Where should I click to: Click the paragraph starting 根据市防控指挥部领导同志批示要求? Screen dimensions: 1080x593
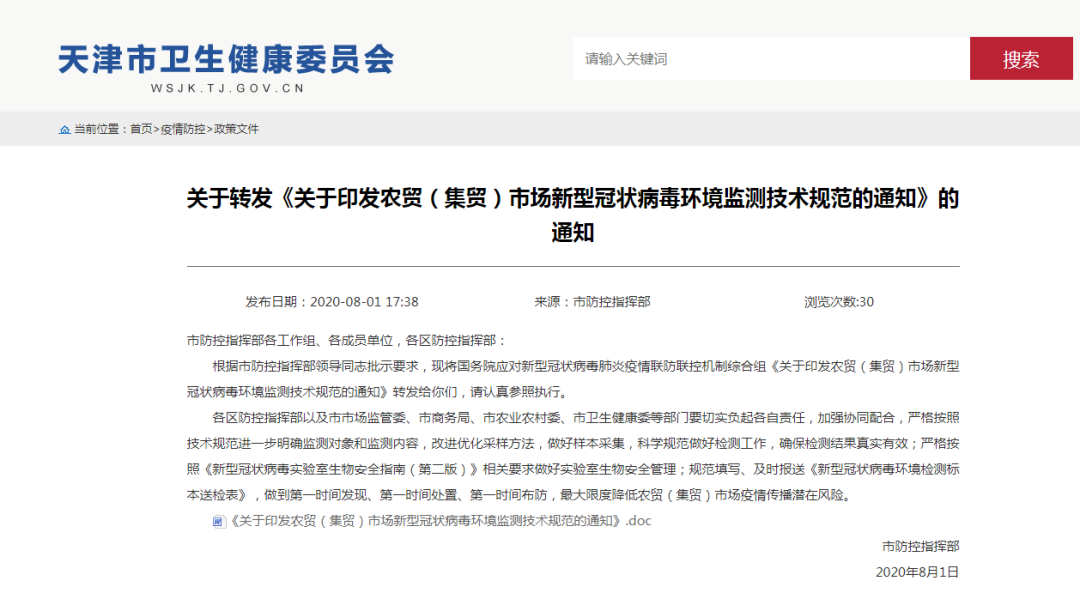pos(572,378)
